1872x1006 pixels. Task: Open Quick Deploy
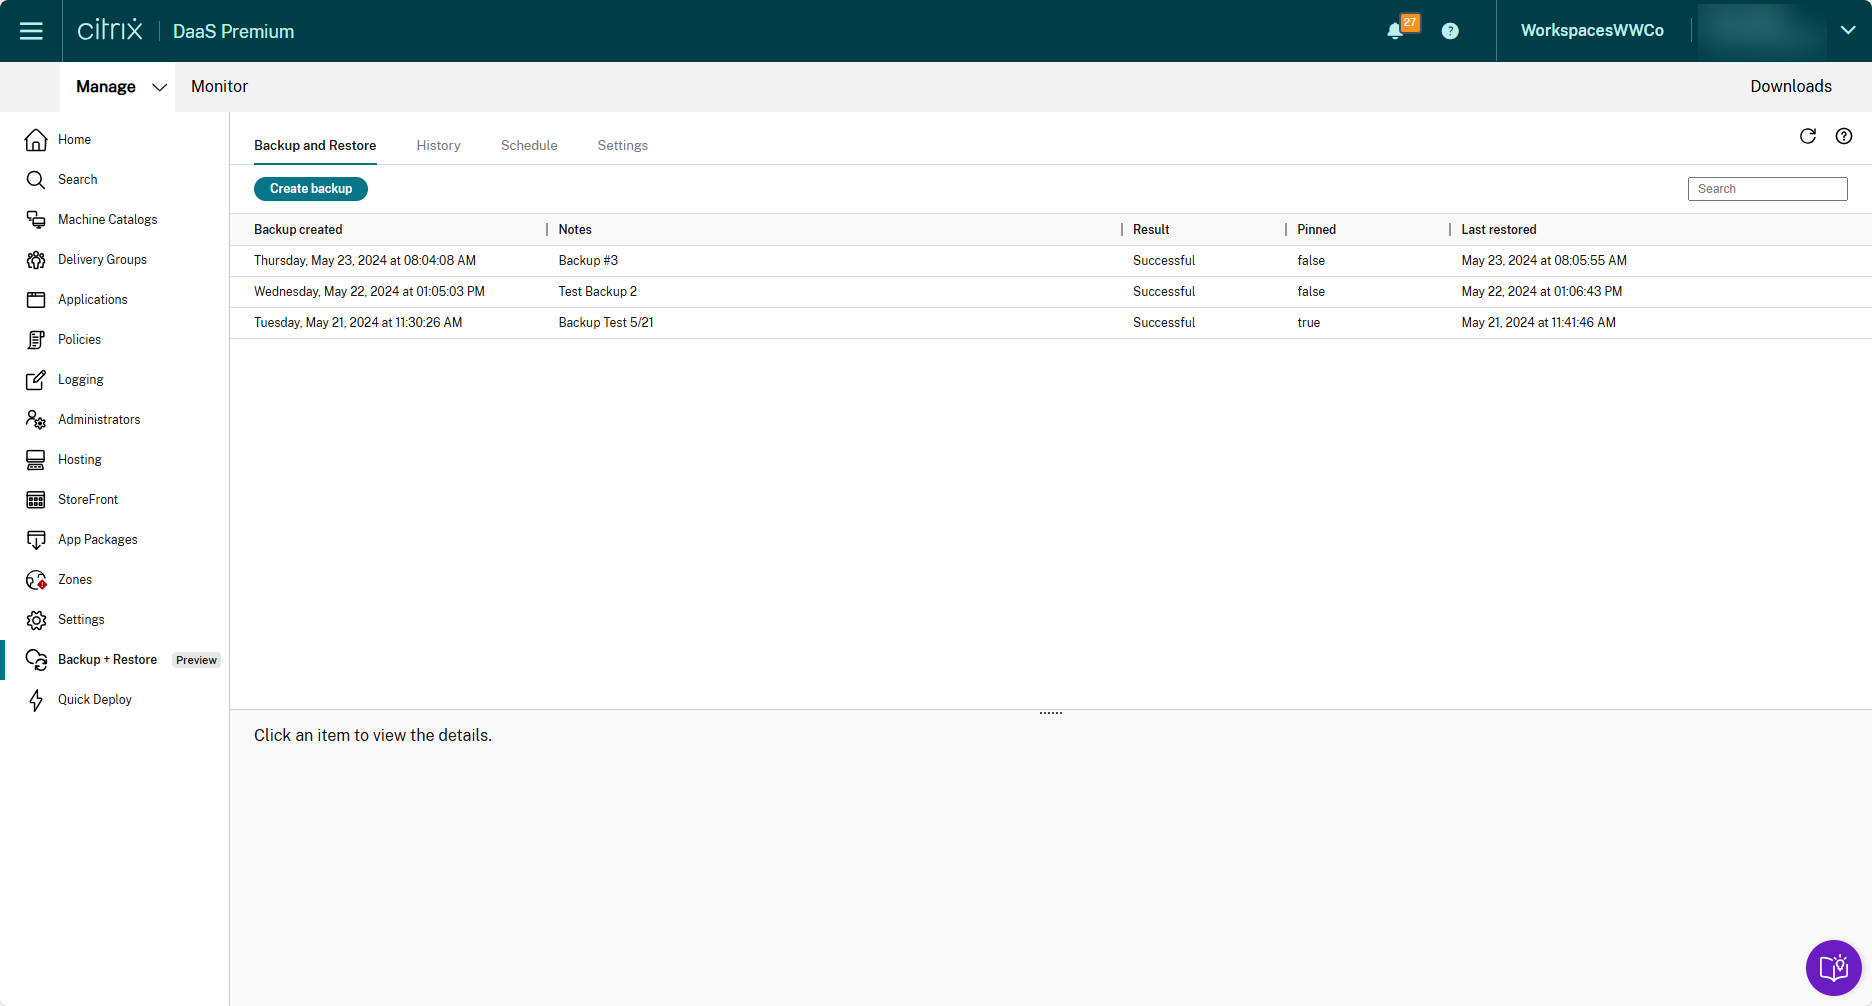tap(95, 700)
